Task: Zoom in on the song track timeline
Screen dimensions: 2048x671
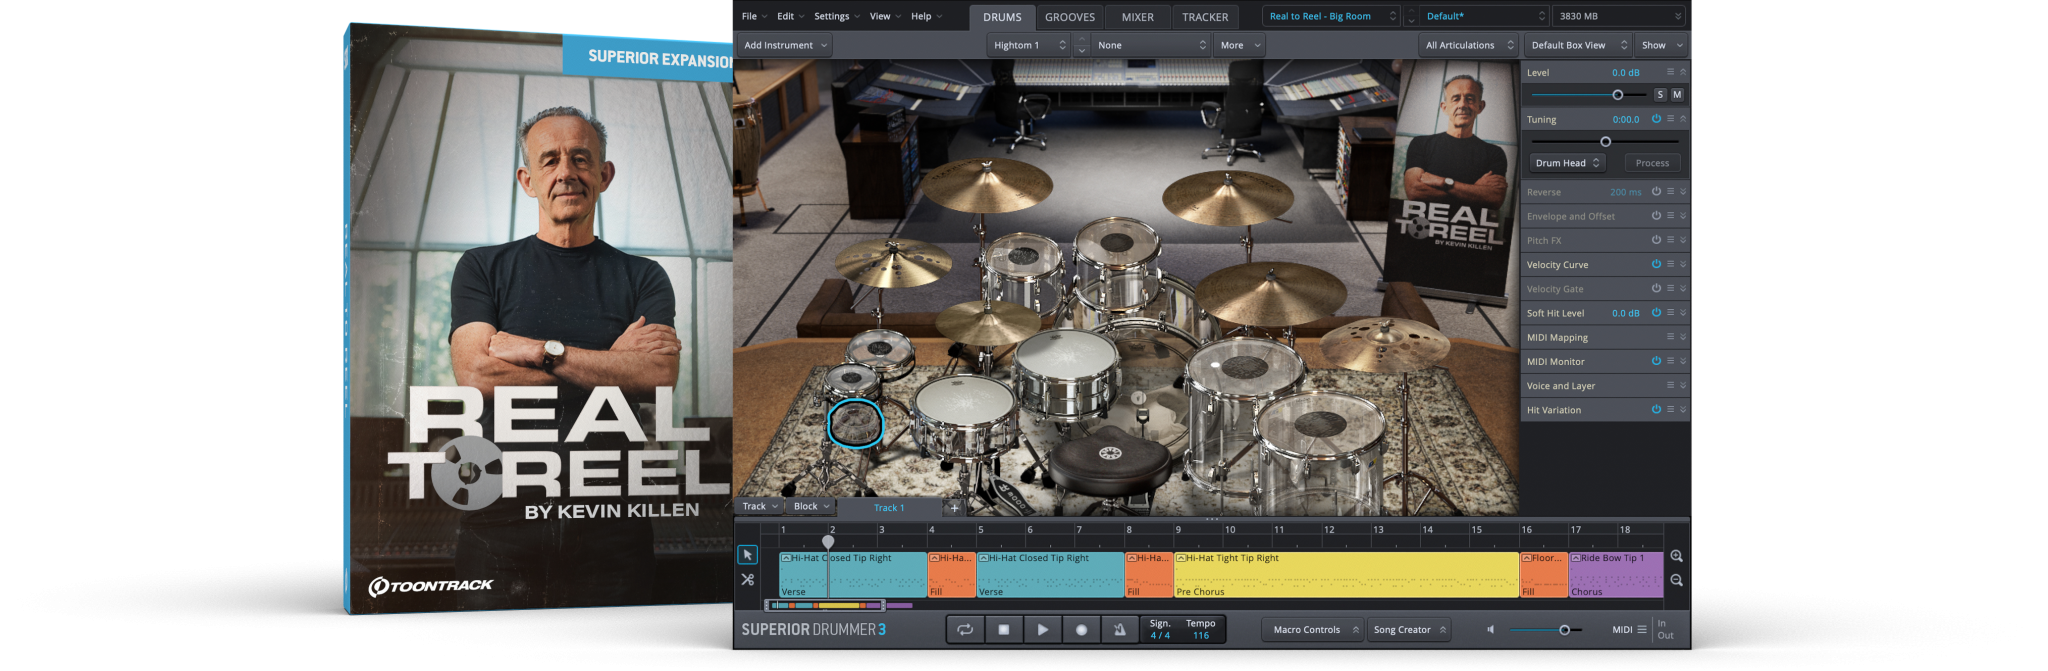Action: pyautogui.click(x=1676, y=557)
